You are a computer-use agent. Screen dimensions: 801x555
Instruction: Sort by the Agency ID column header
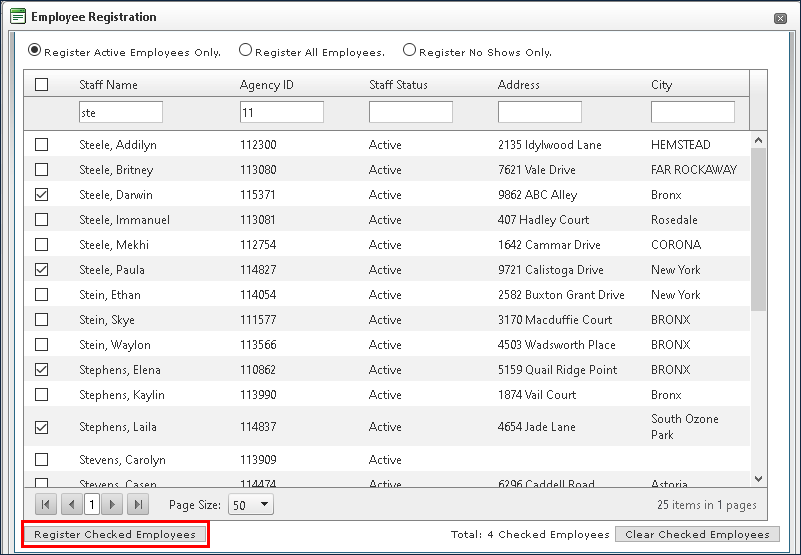point(266,85)
